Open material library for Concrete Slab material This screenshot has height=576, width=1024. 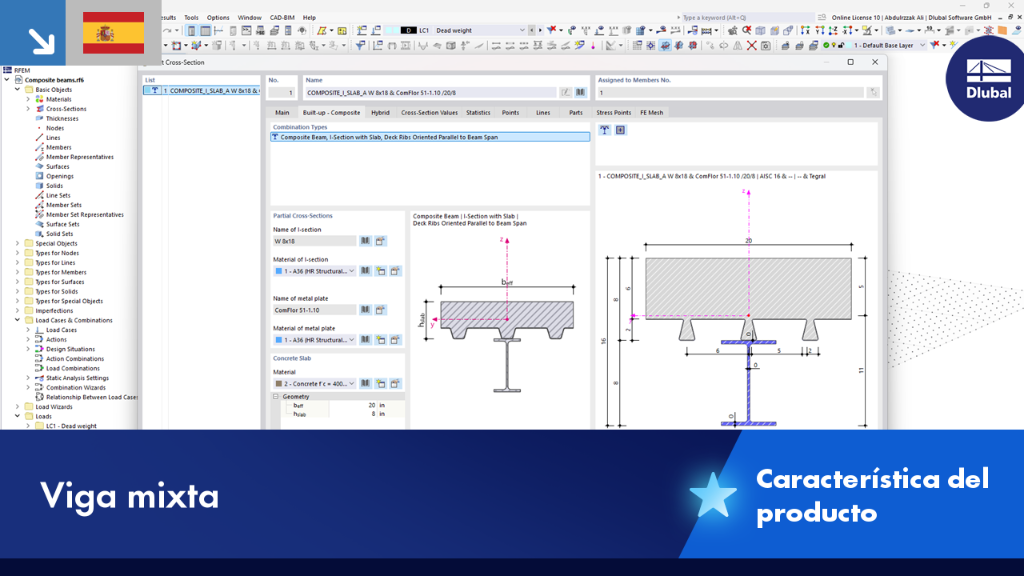(x=366, y=383)
